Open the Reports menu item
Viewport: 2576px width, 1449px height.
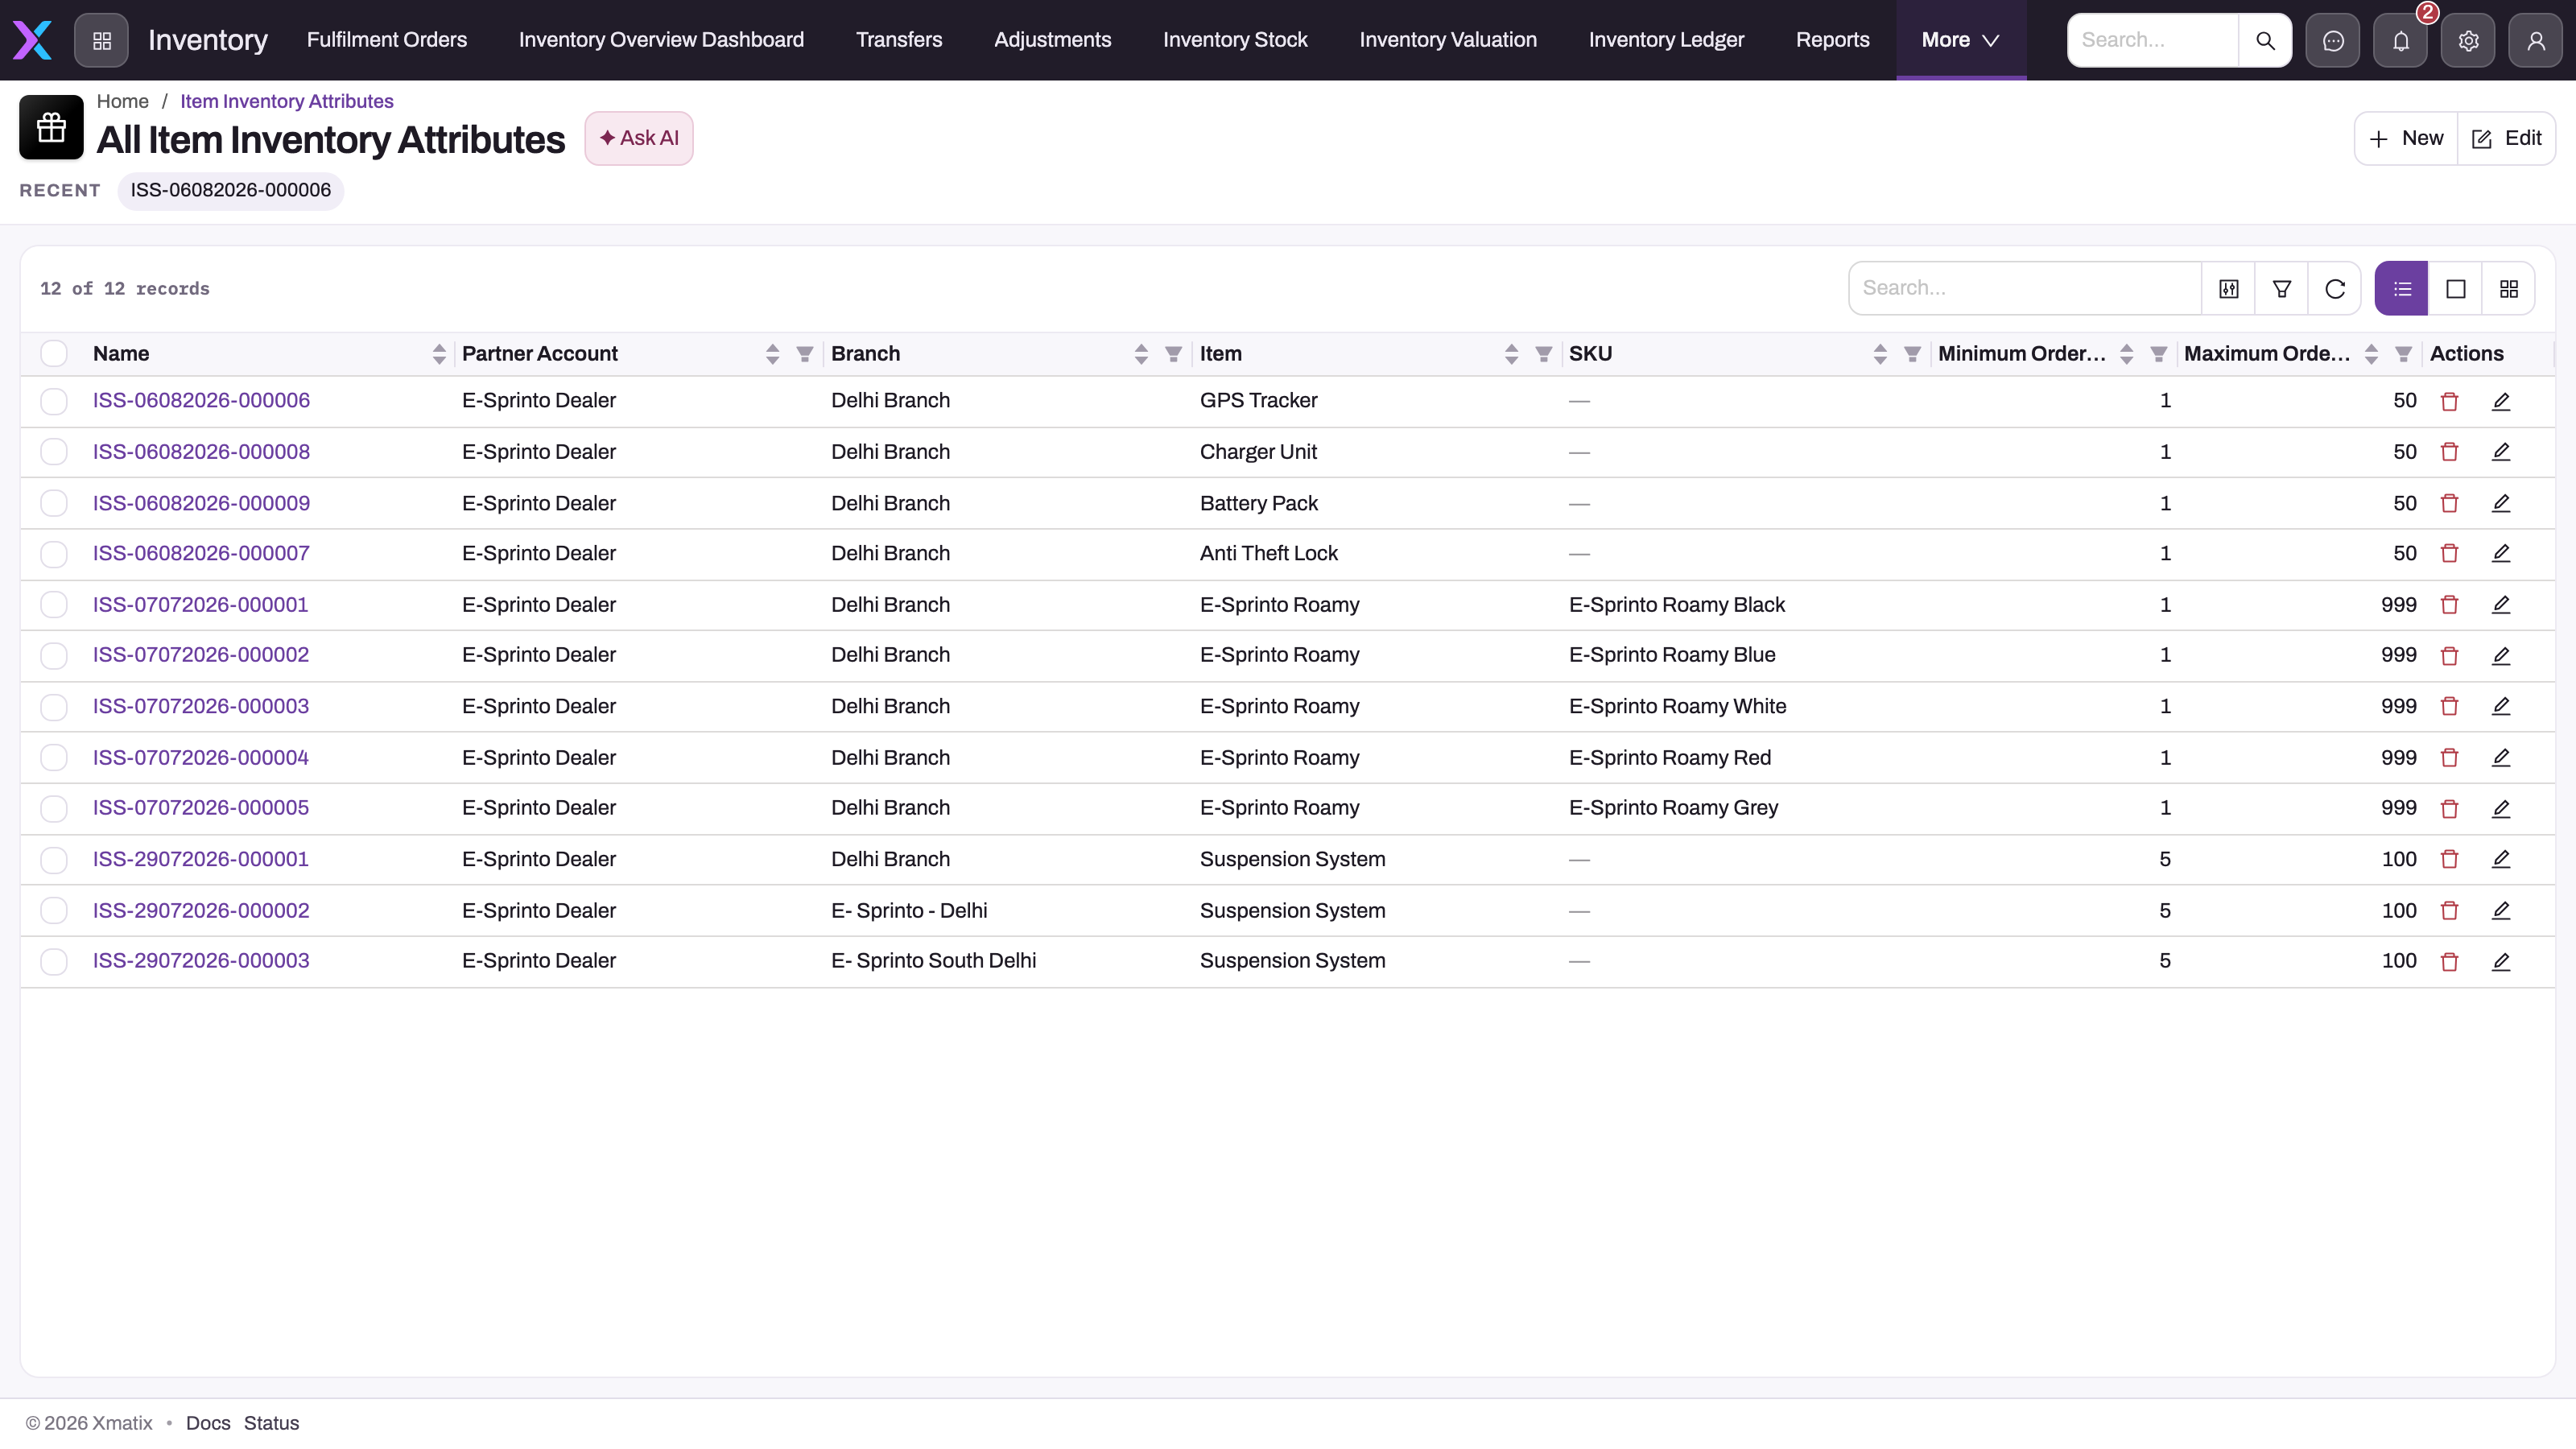point(1832,40)
